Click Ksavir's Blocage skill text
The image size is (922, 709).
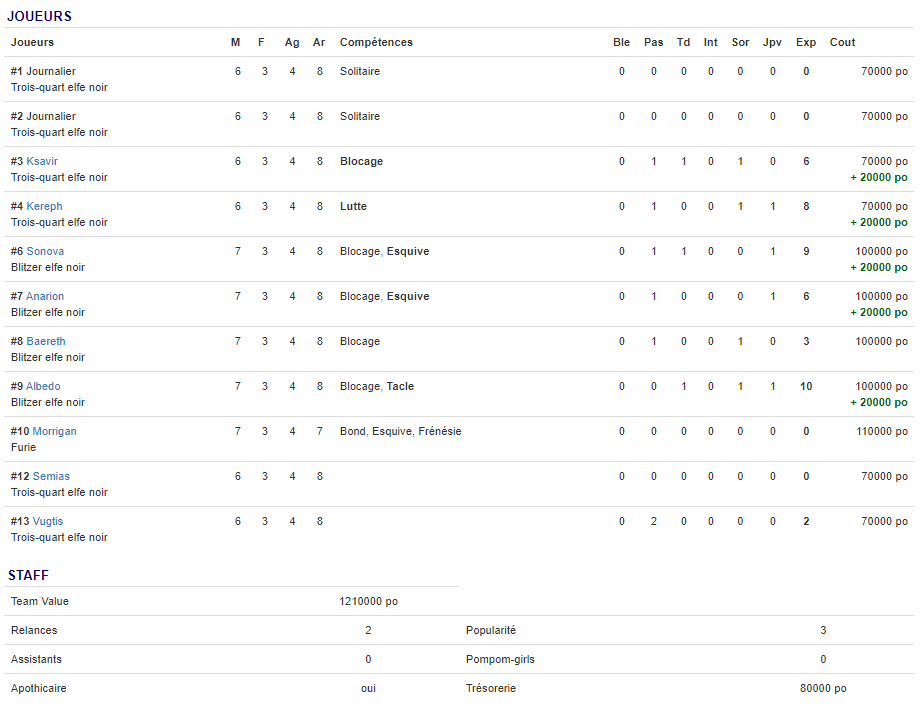[361, 161]
